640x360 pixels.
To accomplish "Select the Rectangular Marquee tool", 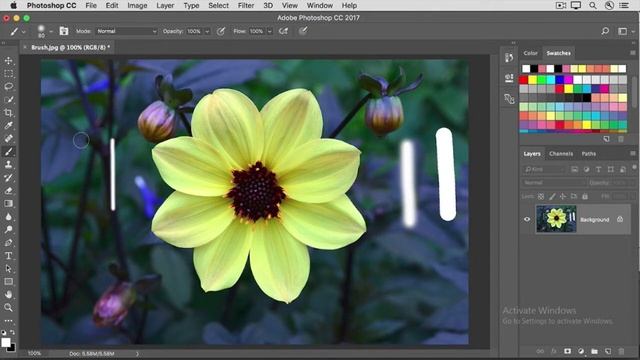I will pyautogui.click(x=9, y=74).
